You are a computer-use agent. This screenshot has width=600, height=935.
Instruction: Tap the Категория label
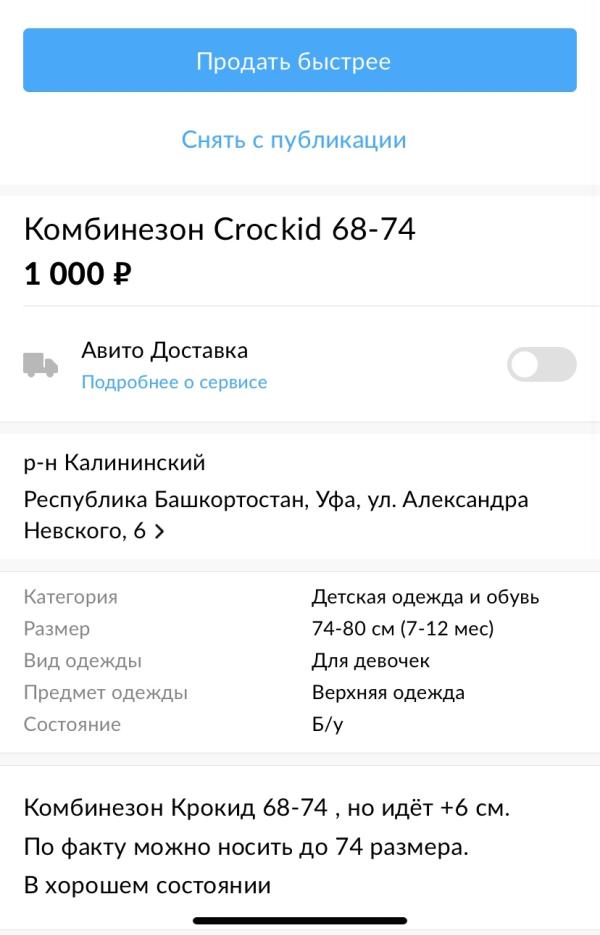coord(70,597)
